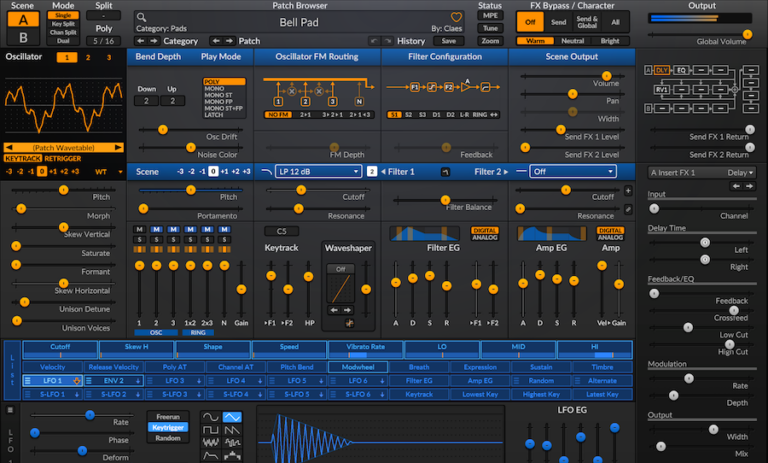Select the triangle LFO waveform icon

pos(232,417)
